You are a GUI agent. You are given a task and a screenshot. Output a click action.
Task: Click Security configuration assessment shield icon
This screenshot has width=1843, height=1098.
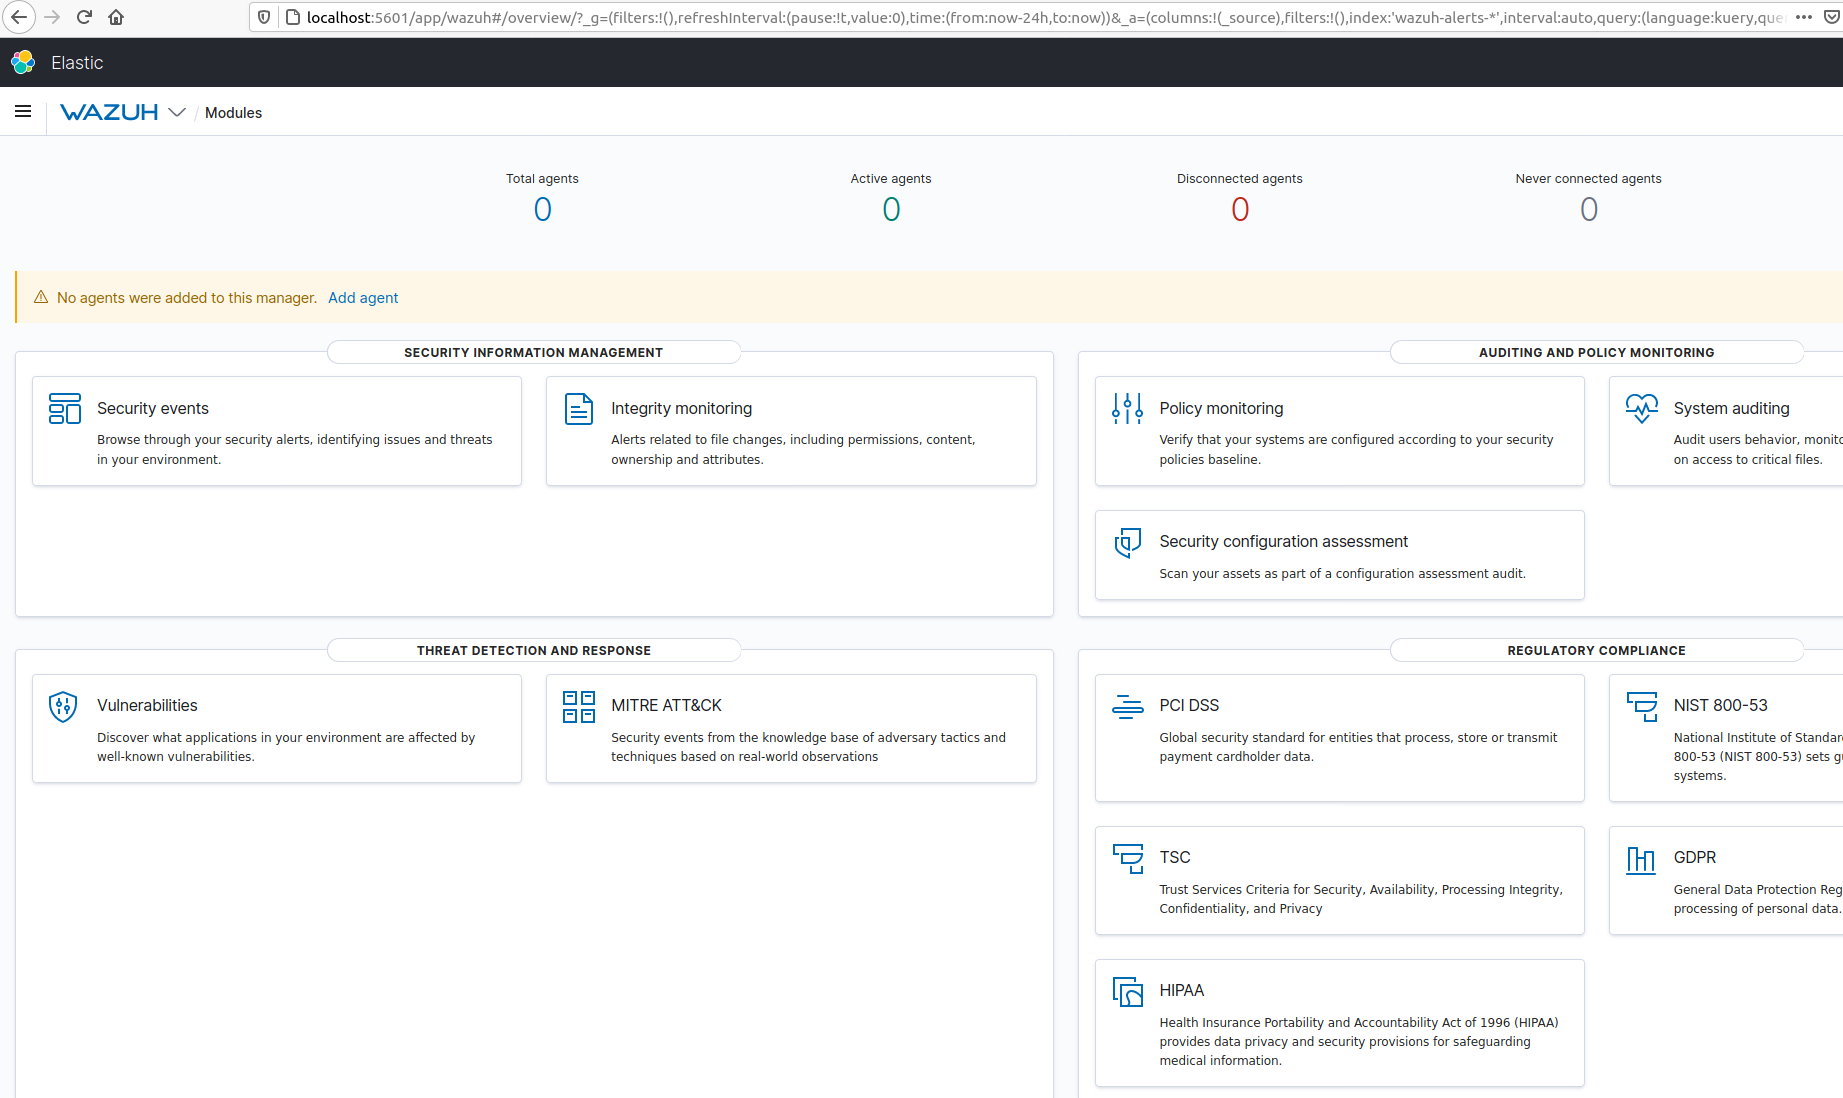point(1127,542)
